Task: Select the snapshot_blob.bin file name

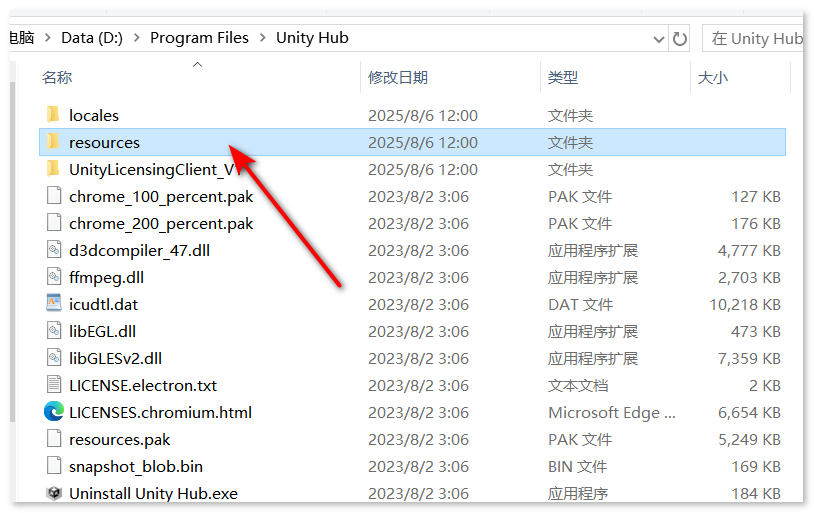Action: click(x=136, y=467)
